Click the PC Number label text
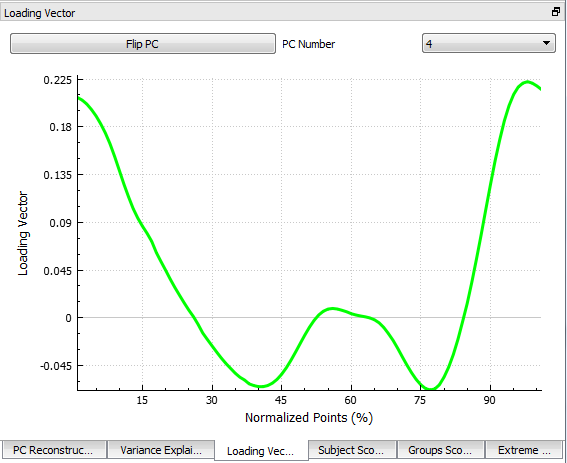Viewport: 567px width, 463px height. (x=308, y=44)
